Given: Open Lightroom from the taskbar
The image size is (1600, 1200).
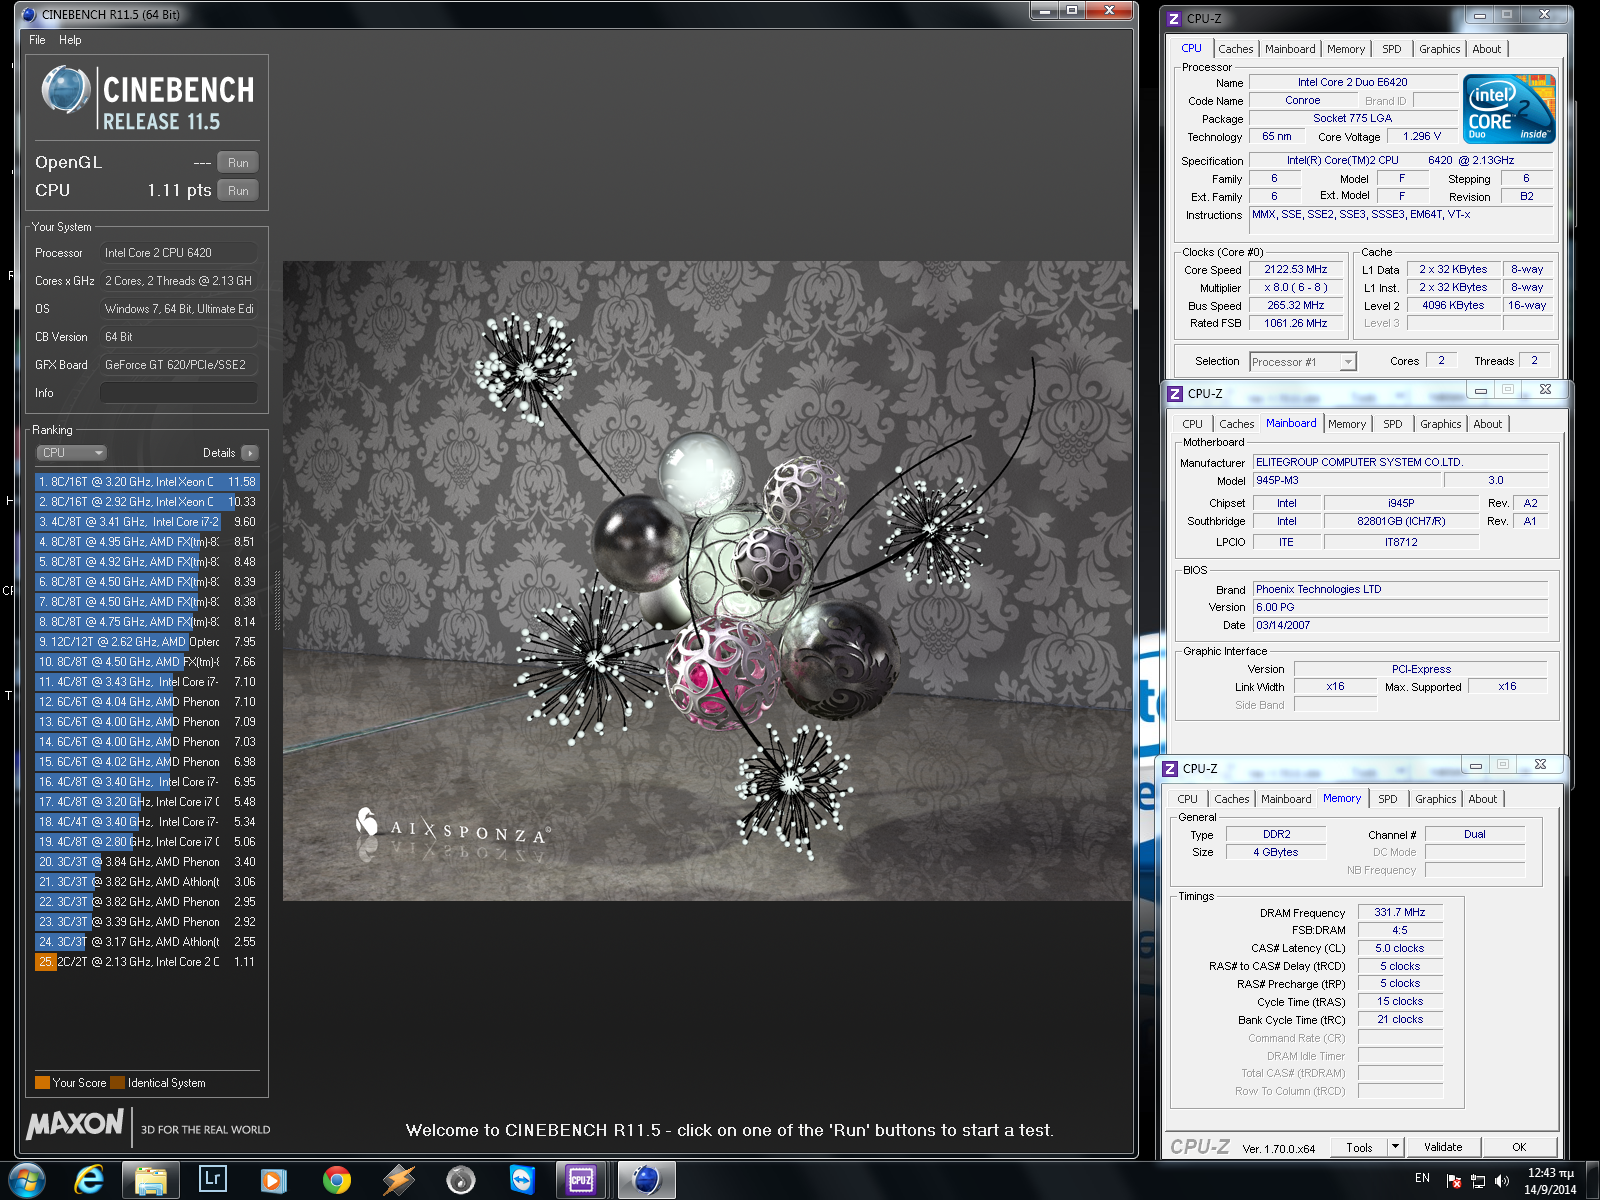Looking at the screenshot, I should pyautogui.click(x=213, y=1180).
